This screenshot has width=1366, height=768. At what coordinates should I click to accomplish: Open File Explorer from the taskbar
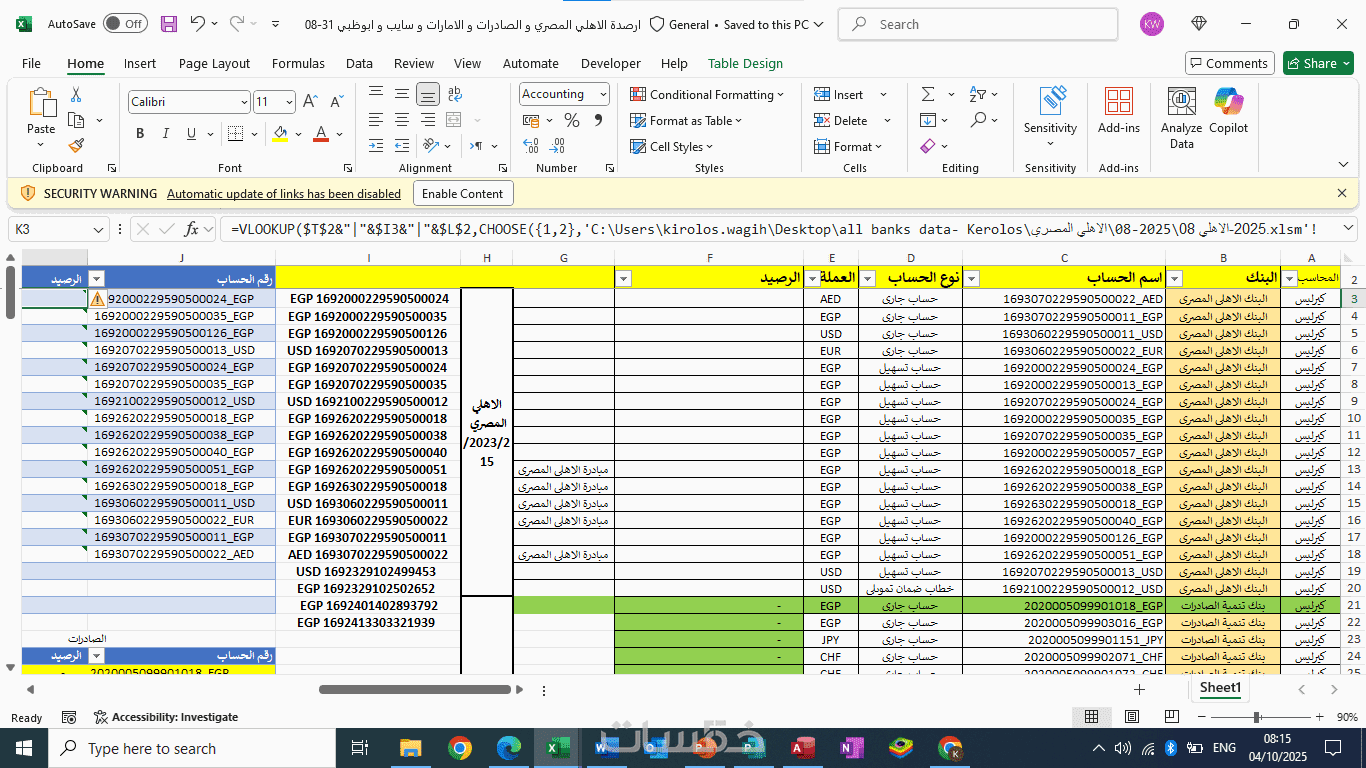coord(411,748)
